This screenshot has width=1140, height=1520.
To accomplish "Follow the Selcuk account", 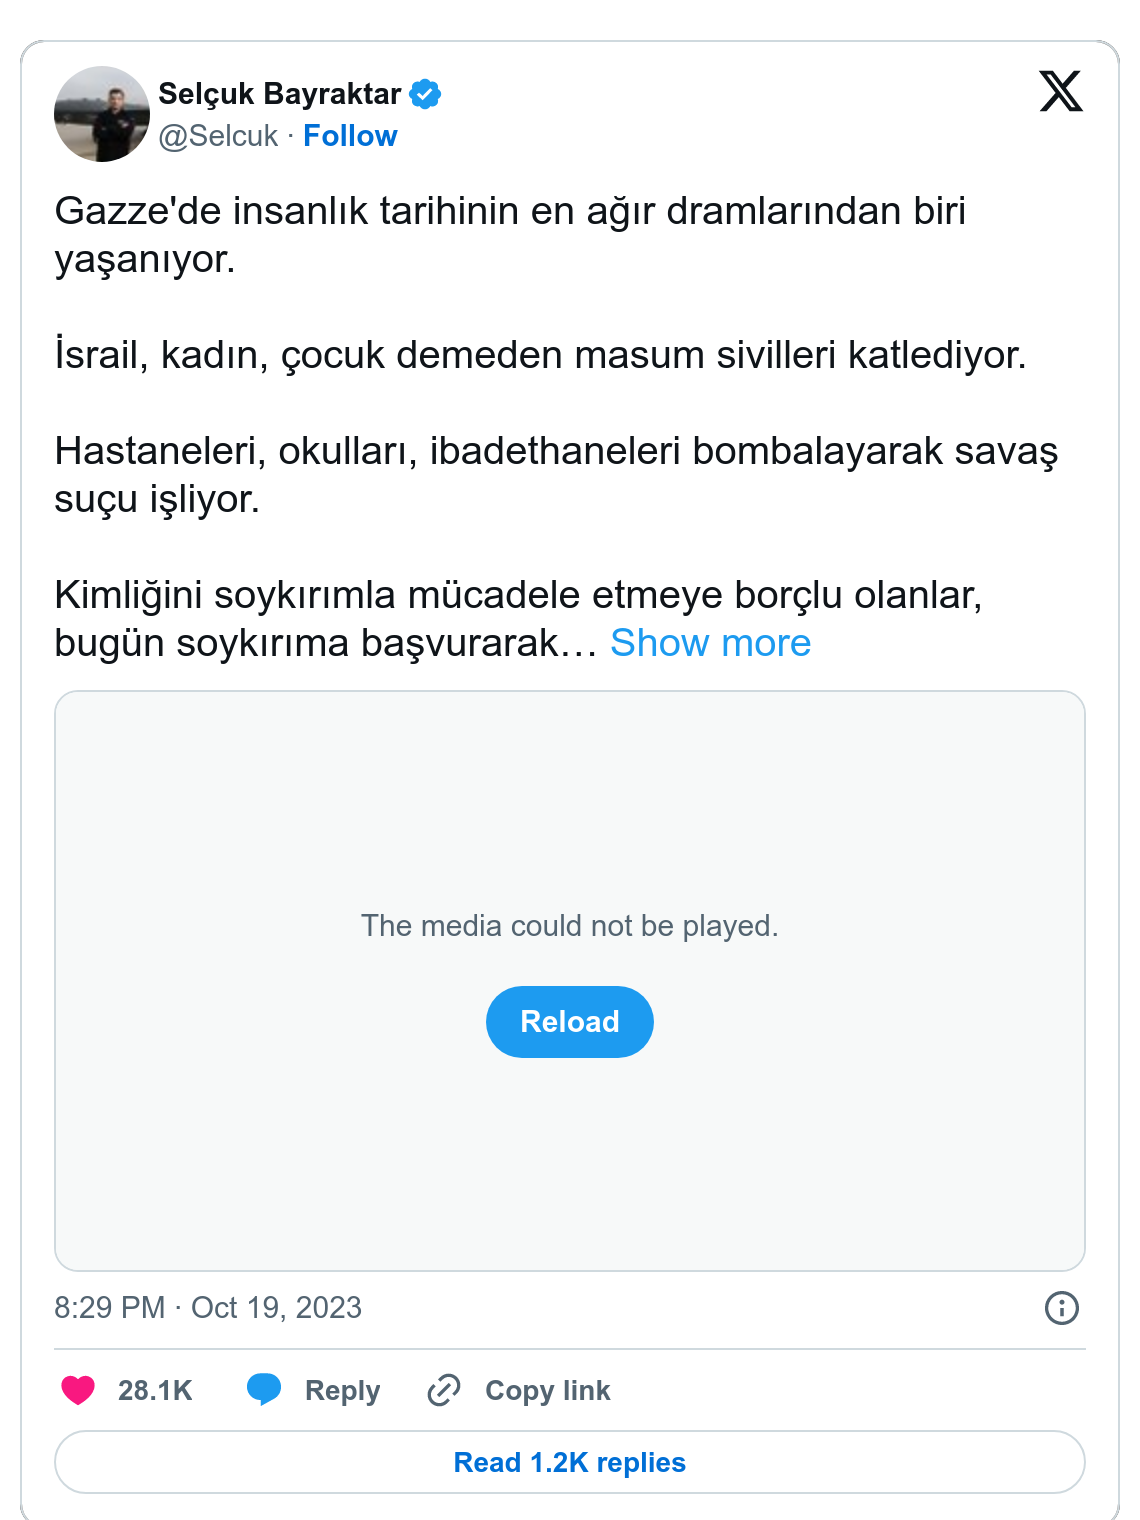I will pyautogui.click(x=350, y=136).
